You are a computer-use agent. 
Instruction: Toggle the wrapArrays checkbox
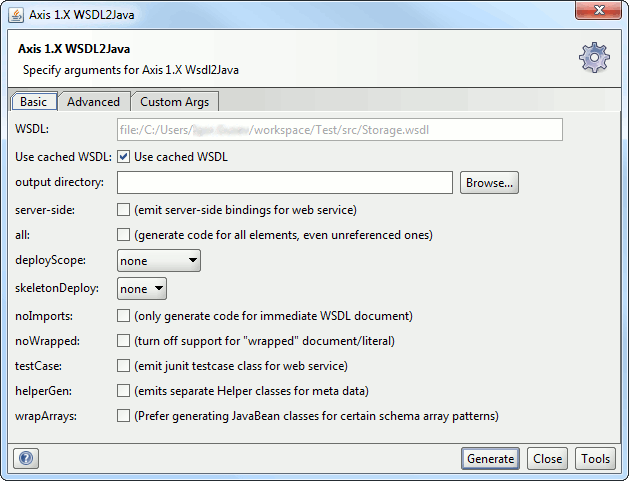point(124,416)
